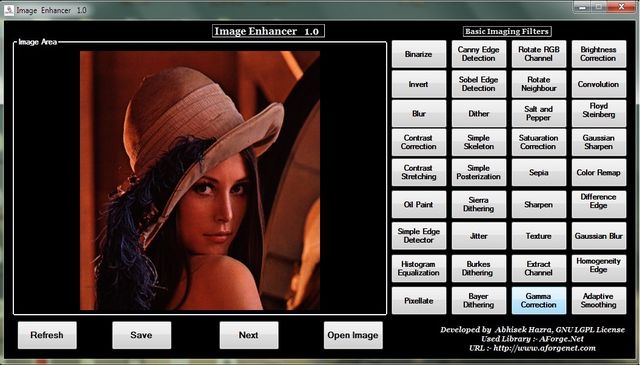
Task: Open Brightness Correction filter
Action: pos(599,54)
